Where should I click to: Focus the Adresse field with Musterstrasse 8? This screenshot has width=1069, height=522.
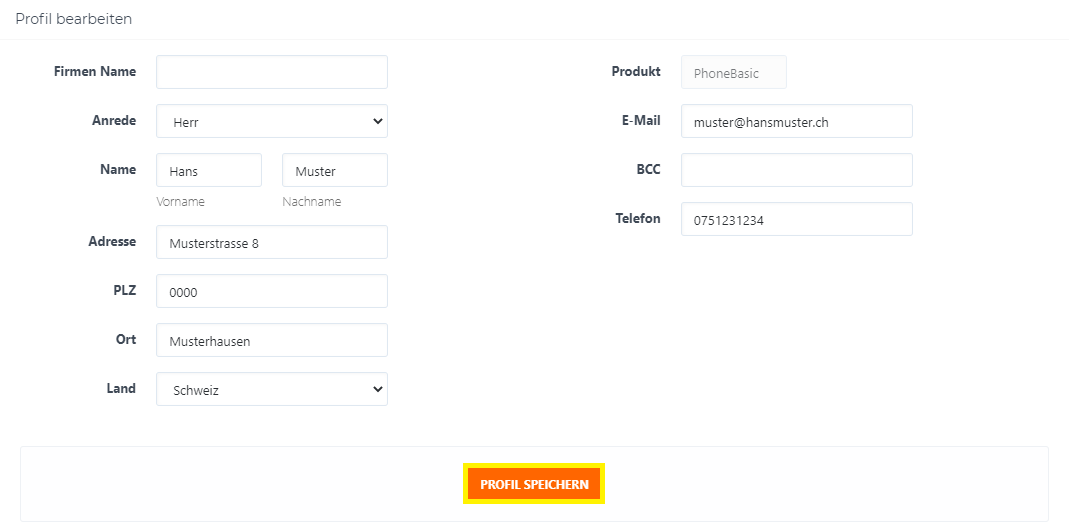click(271, 242)
